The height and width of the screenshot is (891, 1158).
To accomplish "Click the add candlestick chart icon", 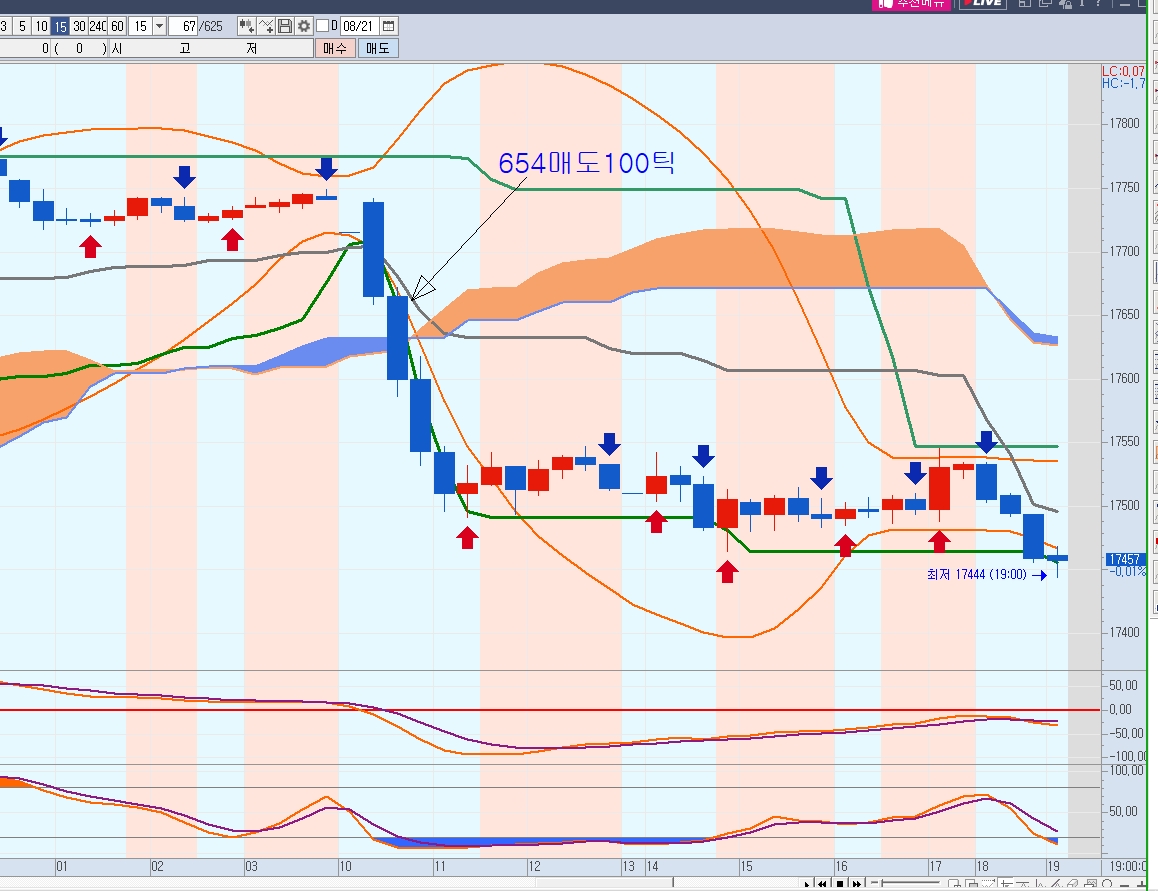I will click(246, 27).
